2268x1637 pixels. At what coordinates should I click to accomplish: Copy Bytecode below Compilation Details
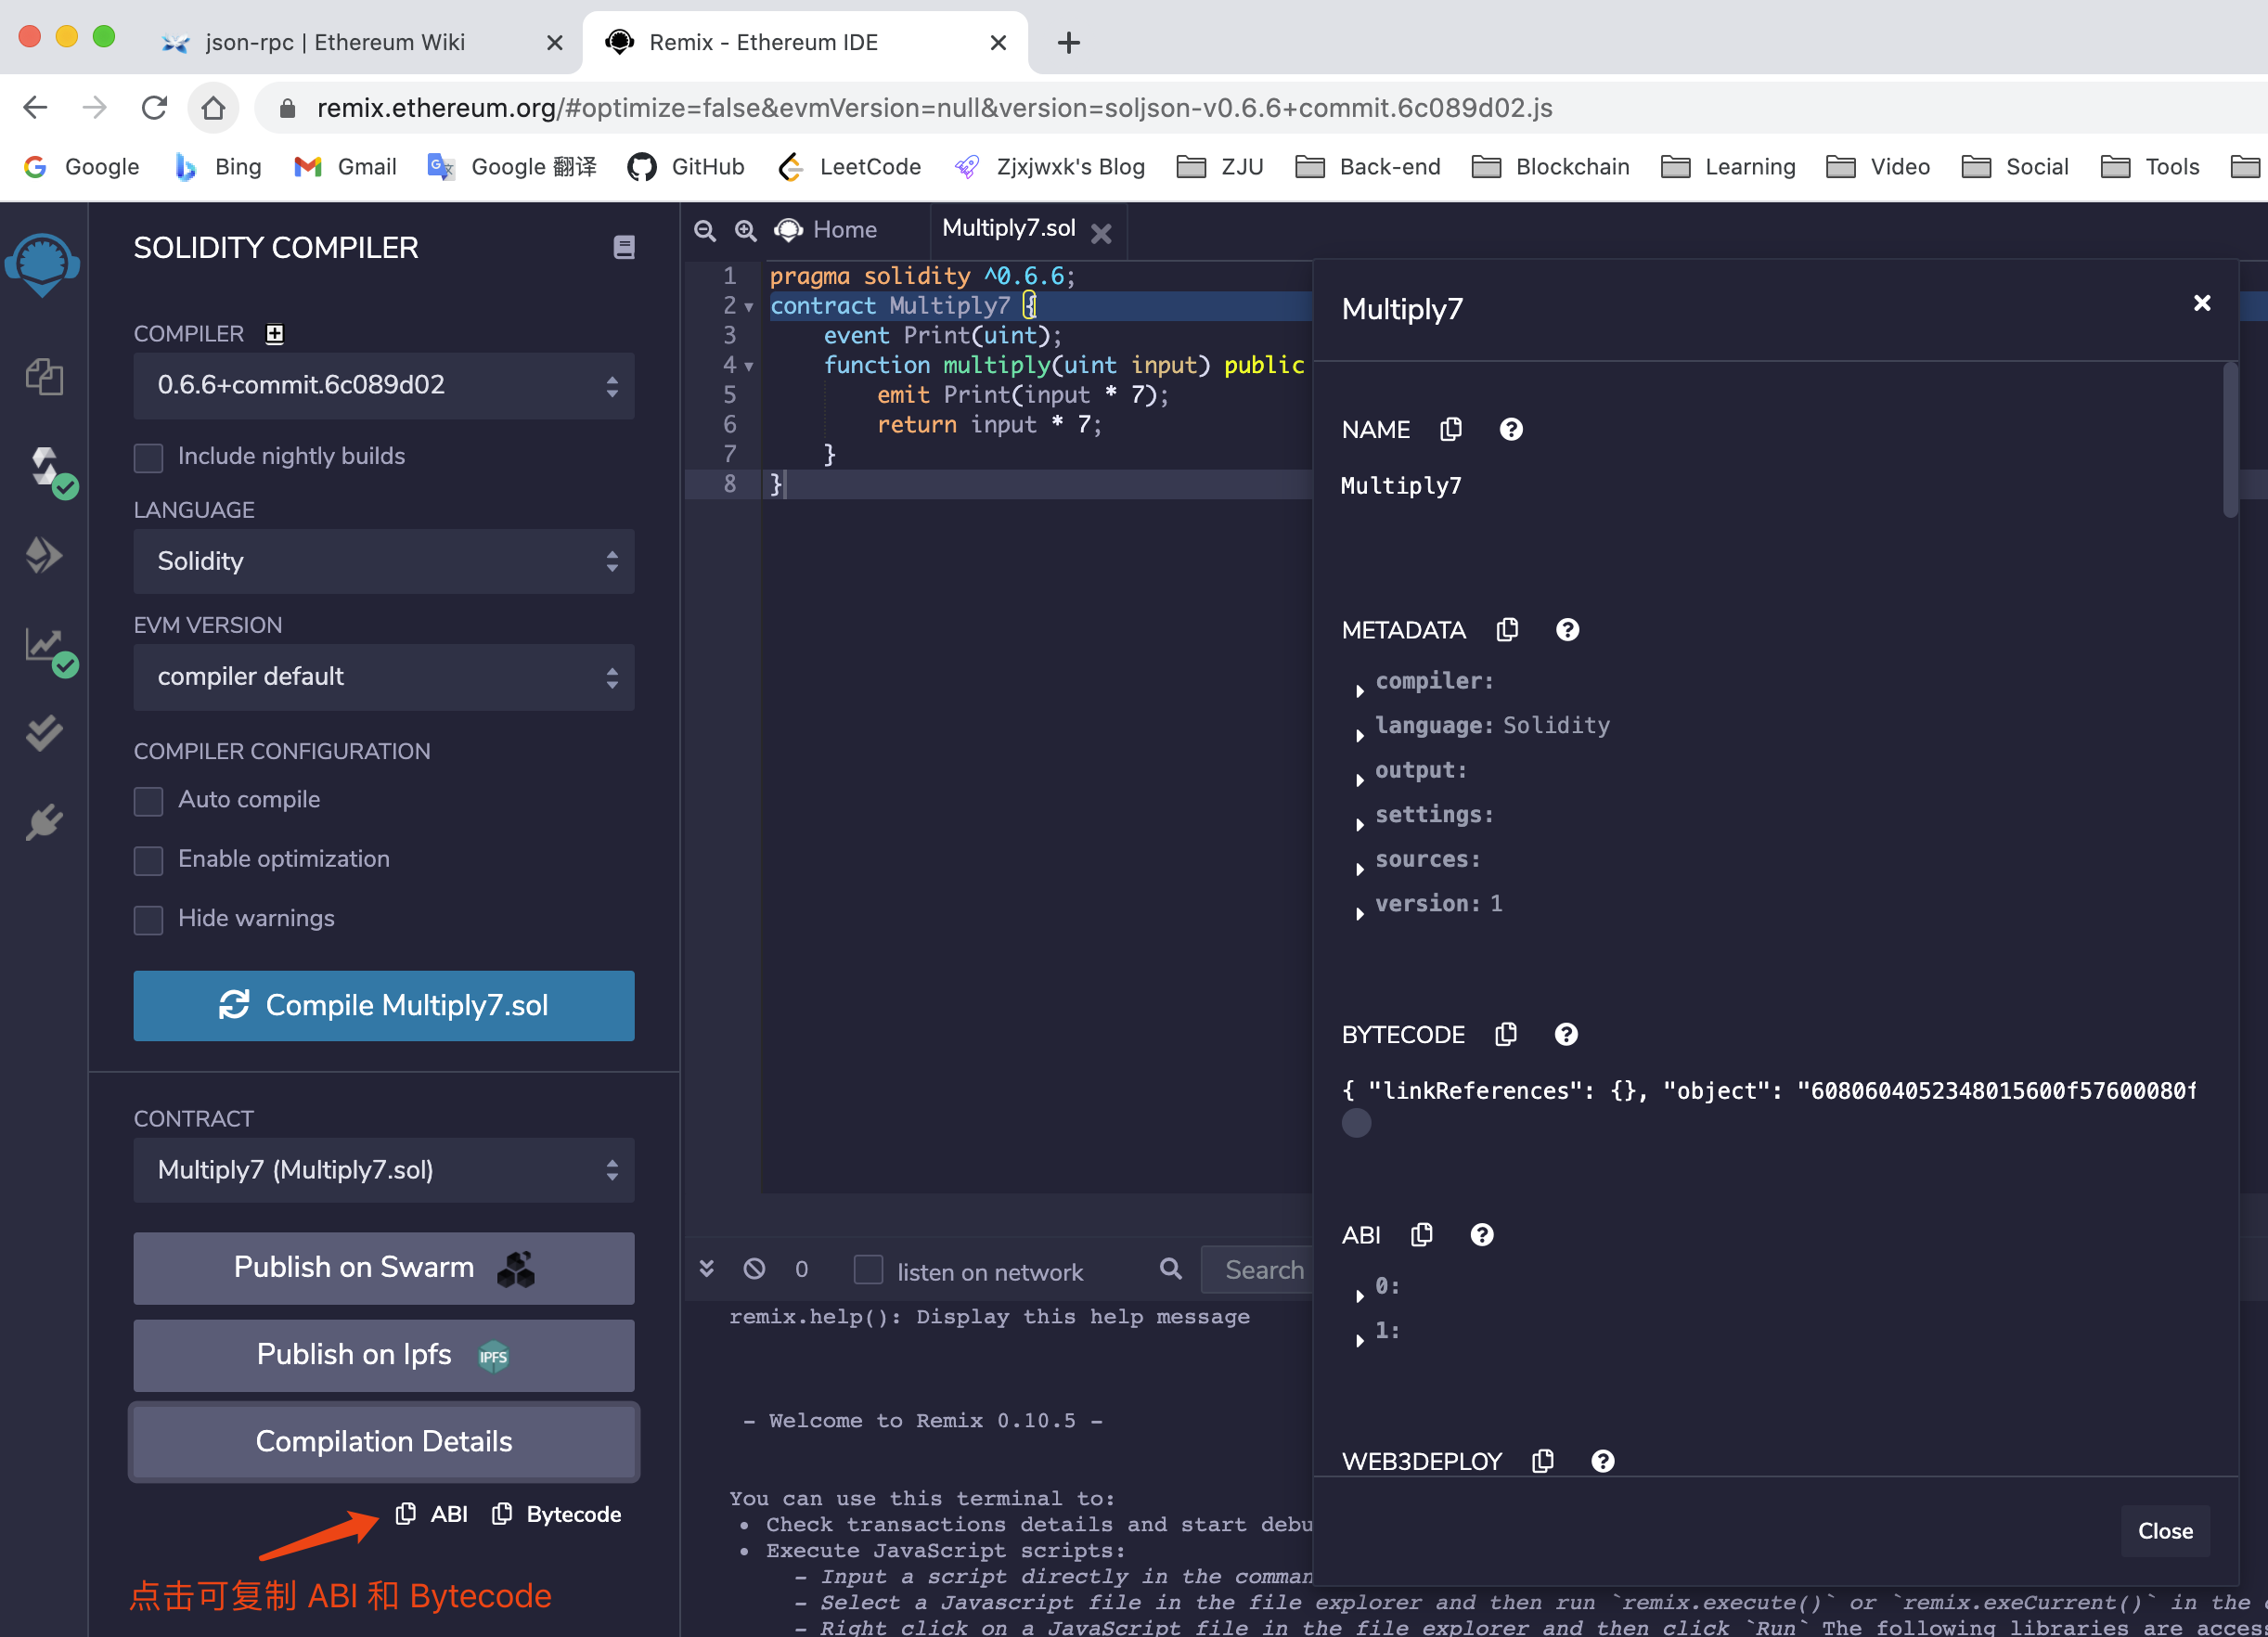557,1514
